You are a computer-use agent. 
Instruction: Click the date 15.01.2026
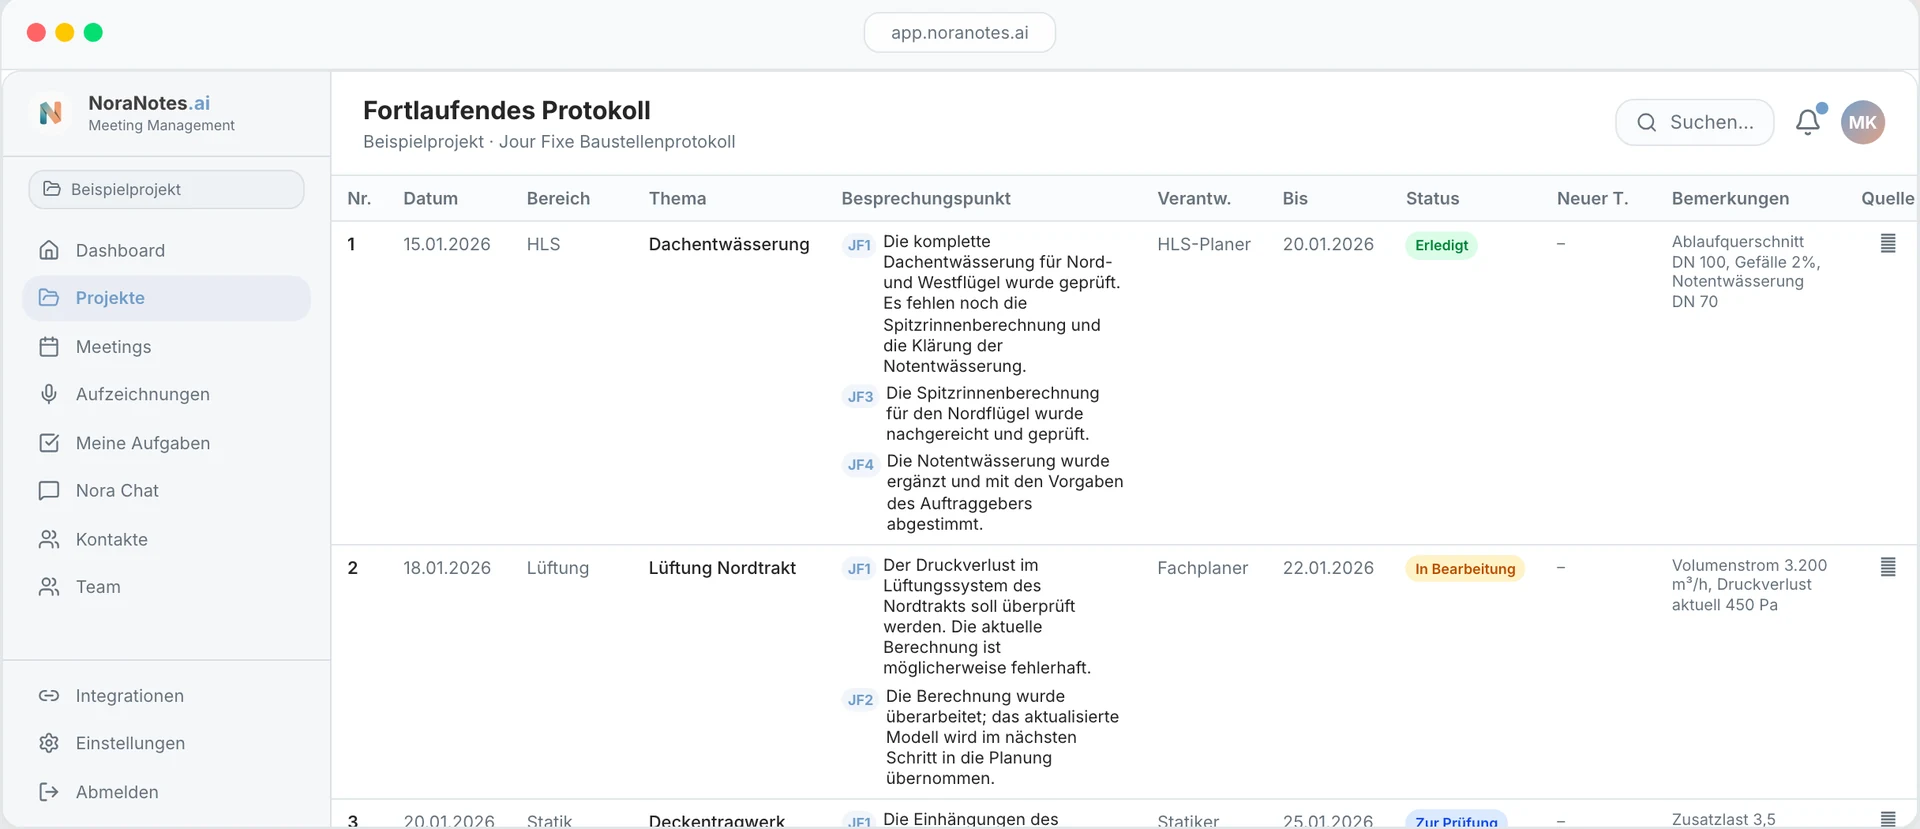(447, 244)
